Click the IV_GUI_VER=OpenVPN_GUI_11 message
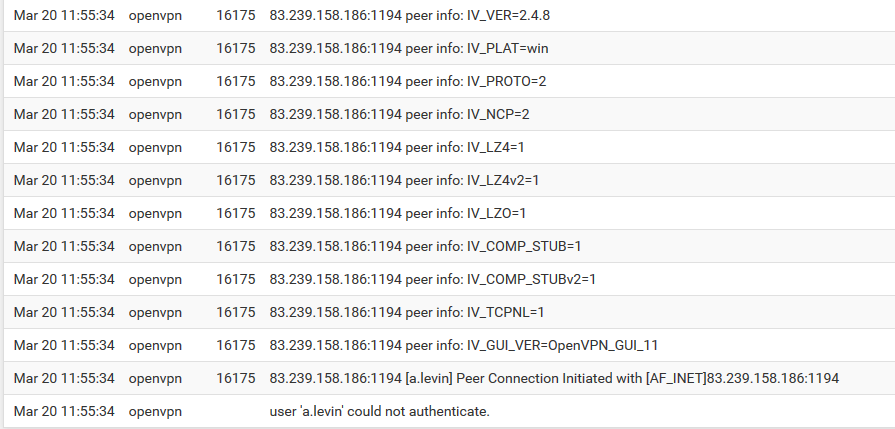Image resolution: width=895 pixels, height=429 pixels. tap(464, 345)
